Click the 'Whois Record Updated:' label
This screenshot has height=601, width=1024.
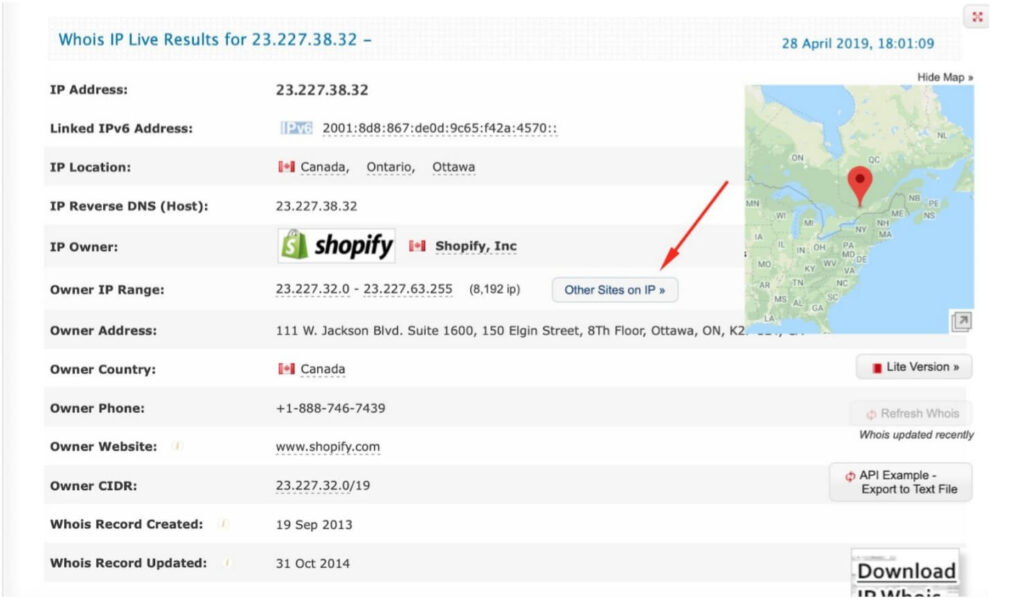point(129,563)
